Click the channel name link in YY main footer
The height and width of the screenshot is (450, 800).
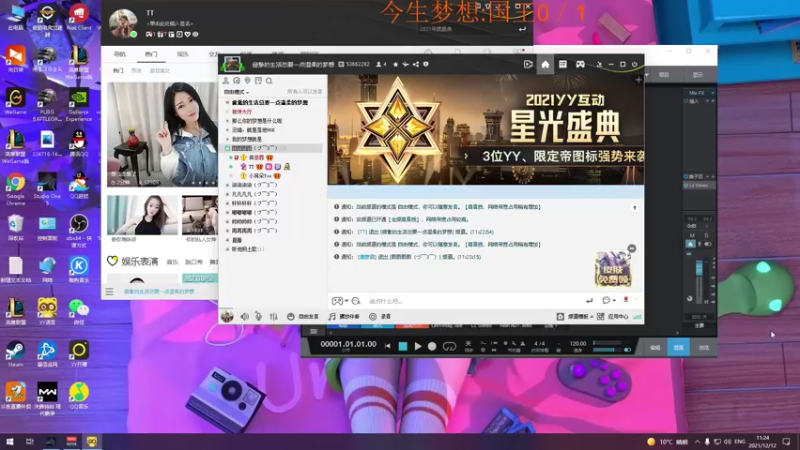click(159, 292)
